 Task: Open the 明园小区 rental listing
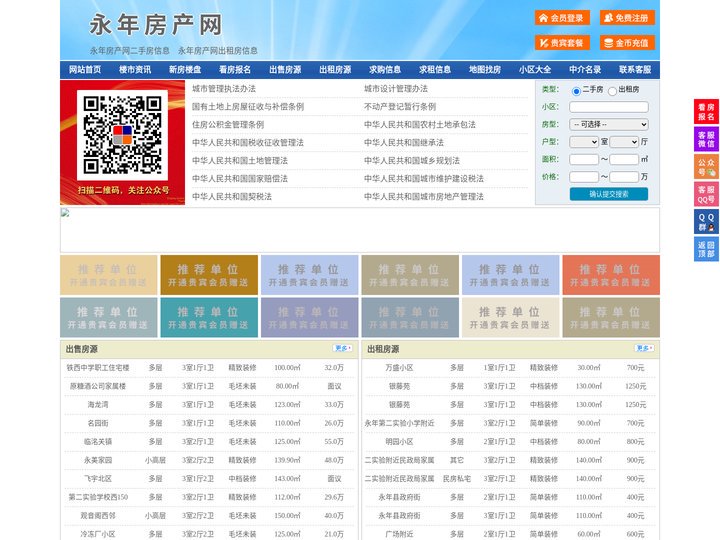pyautogui.click(x=399, y=442)
